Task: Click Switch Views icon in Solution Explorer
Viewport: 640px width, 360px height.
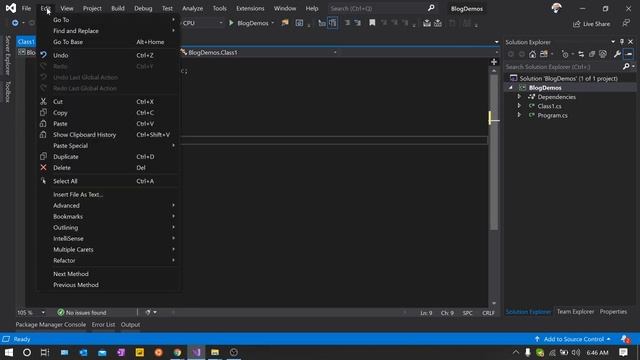Action: pos(544,54)
